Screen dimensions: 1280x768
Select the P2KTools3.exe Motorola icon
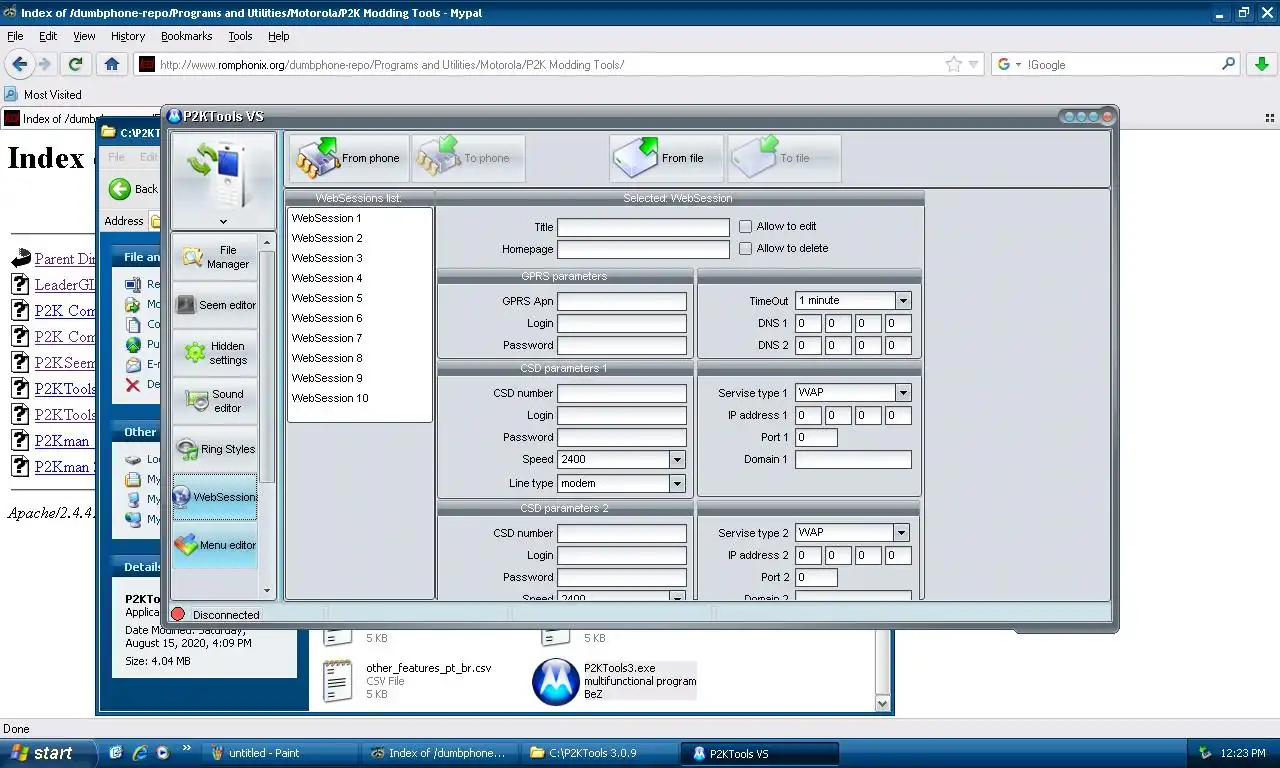coord(555,681)
